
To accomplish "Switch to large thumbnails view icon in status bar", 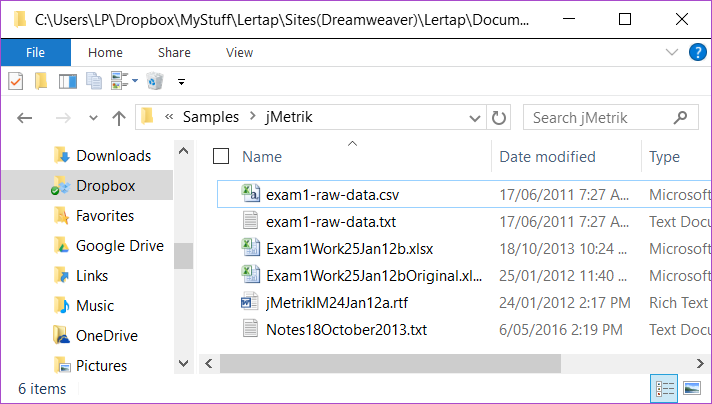I will click(691, 388).
